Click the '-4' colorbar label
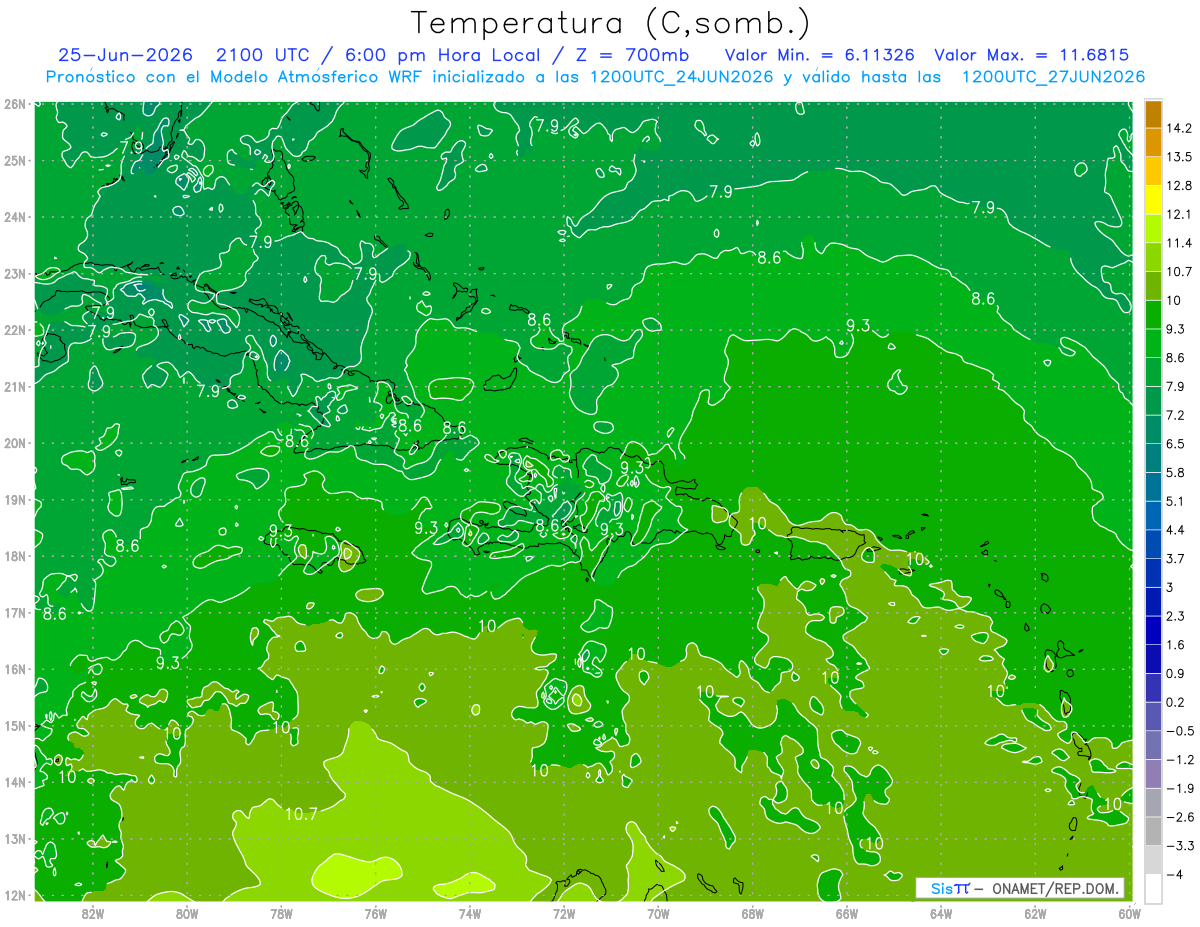The image size is (1200, 927). click(1173, 874)
